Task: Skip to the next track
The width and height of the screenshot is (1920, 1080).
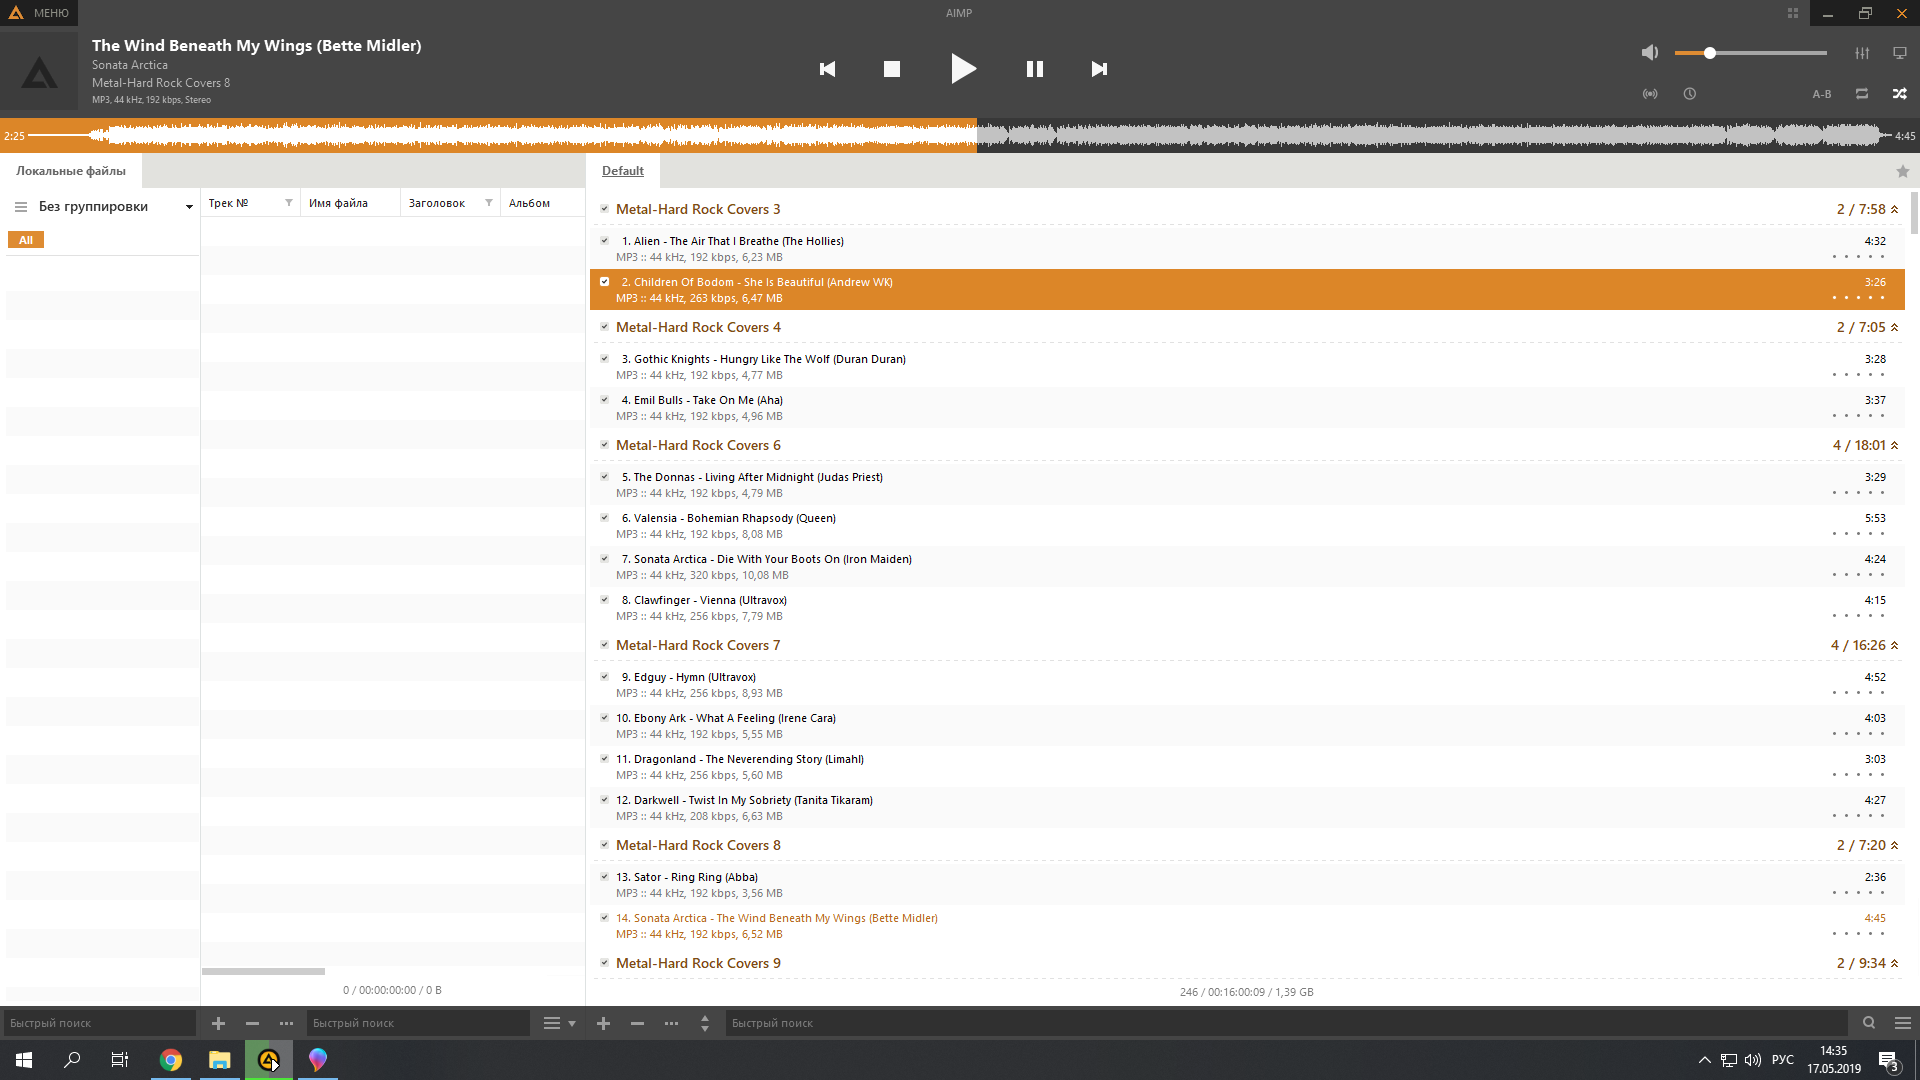Action: point(1099,69)
